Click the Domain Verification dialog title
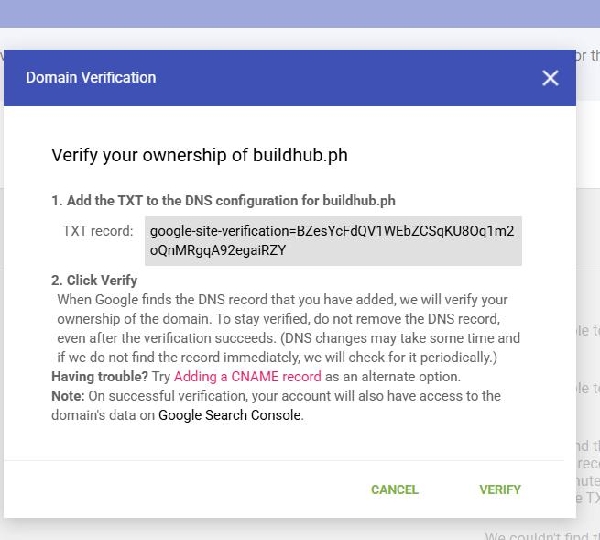Image resolution: width=600 pixels, height=540 pixels. [x=91, y=78]
